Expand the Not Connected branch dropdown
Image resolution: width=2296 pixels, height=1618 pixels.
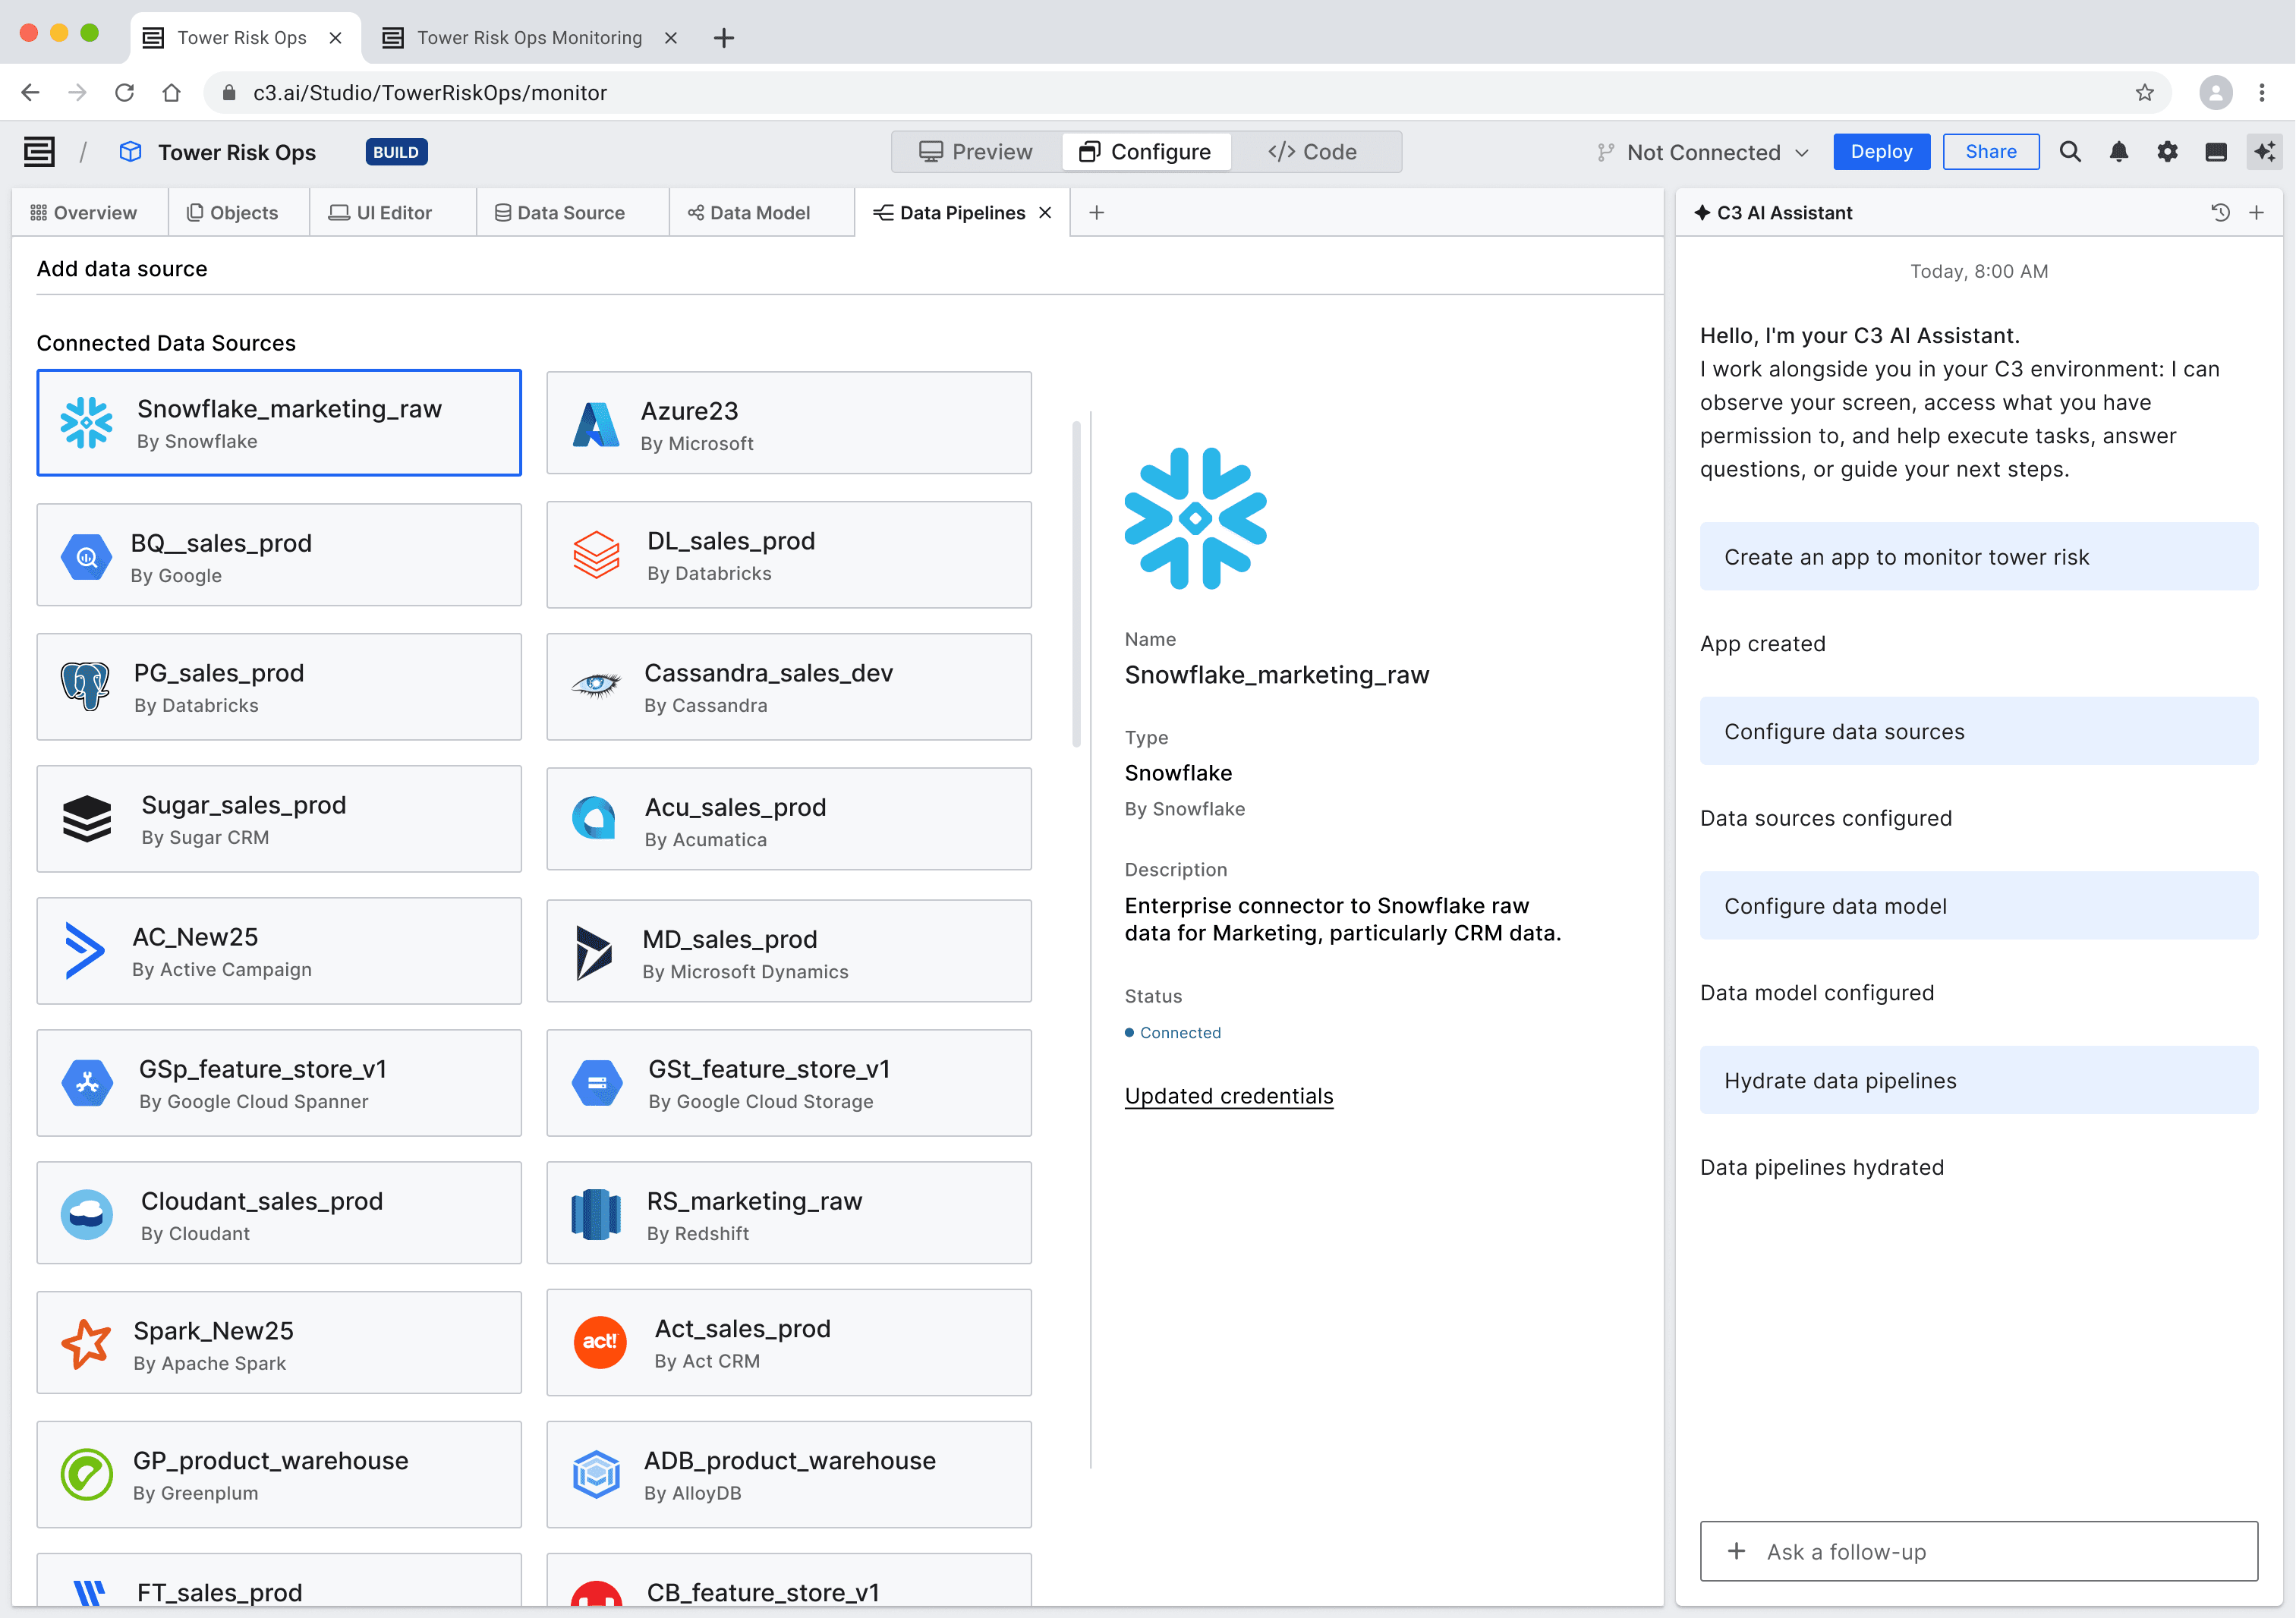(1703, 152)
